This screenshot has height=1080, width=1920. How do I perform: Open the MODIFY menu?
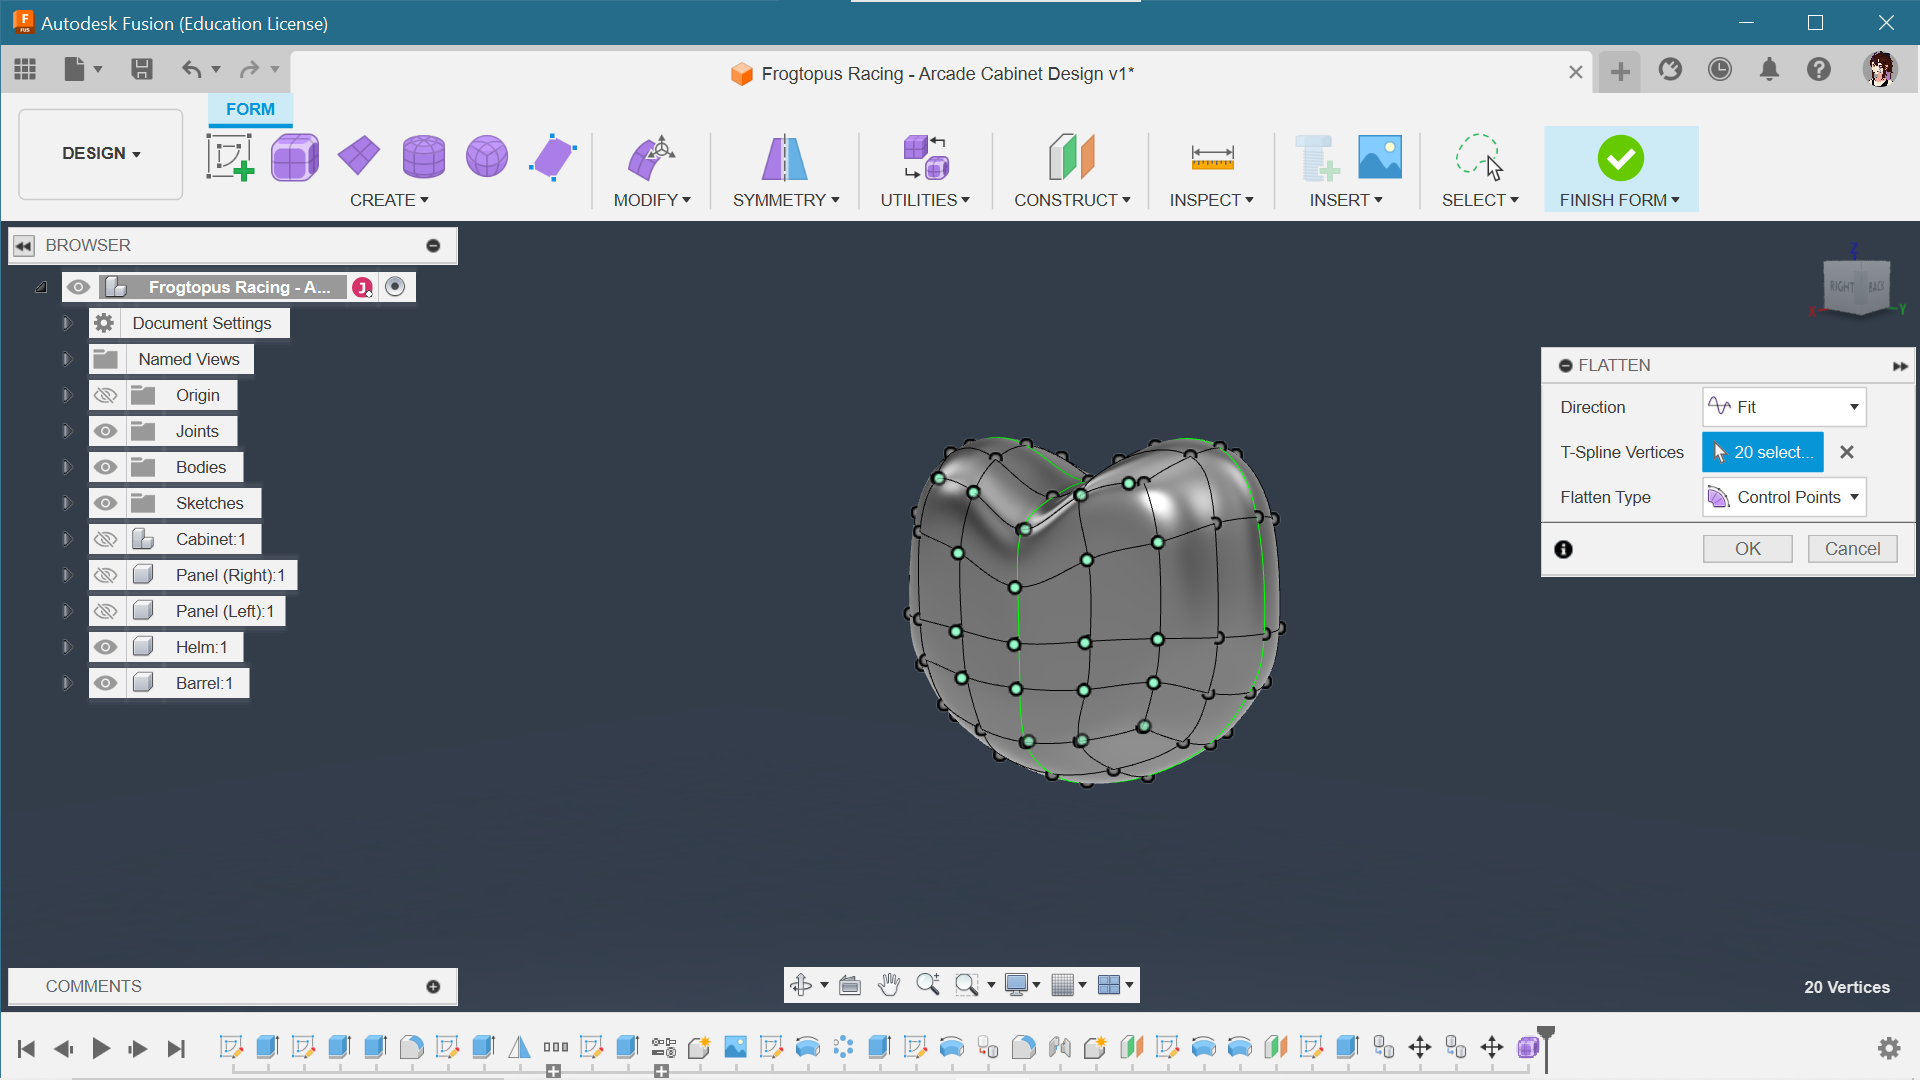pyautogui.click(x=652, y=200)
